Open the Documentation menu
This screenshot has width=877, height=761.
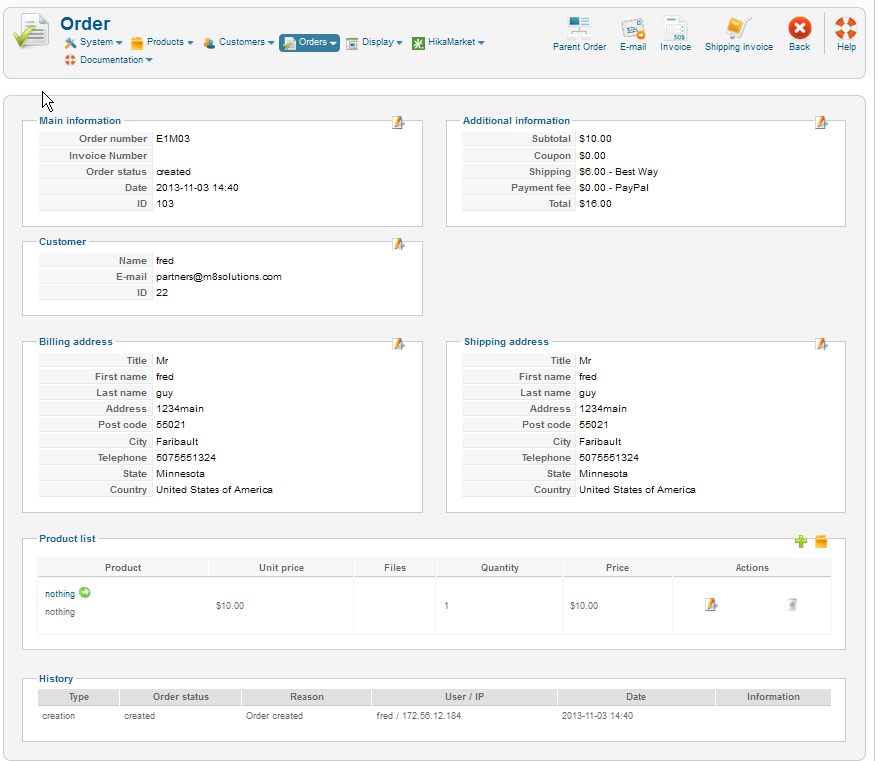point(109,60)
